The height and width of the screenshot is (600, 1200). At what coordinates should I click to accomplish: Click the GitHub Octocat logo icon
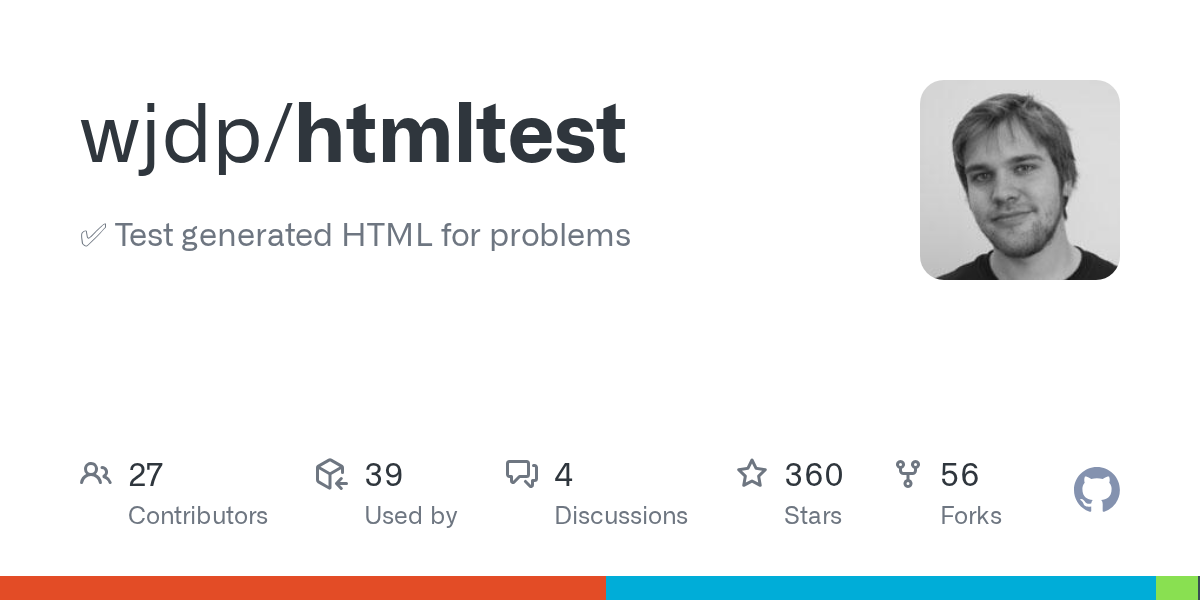1096,491
